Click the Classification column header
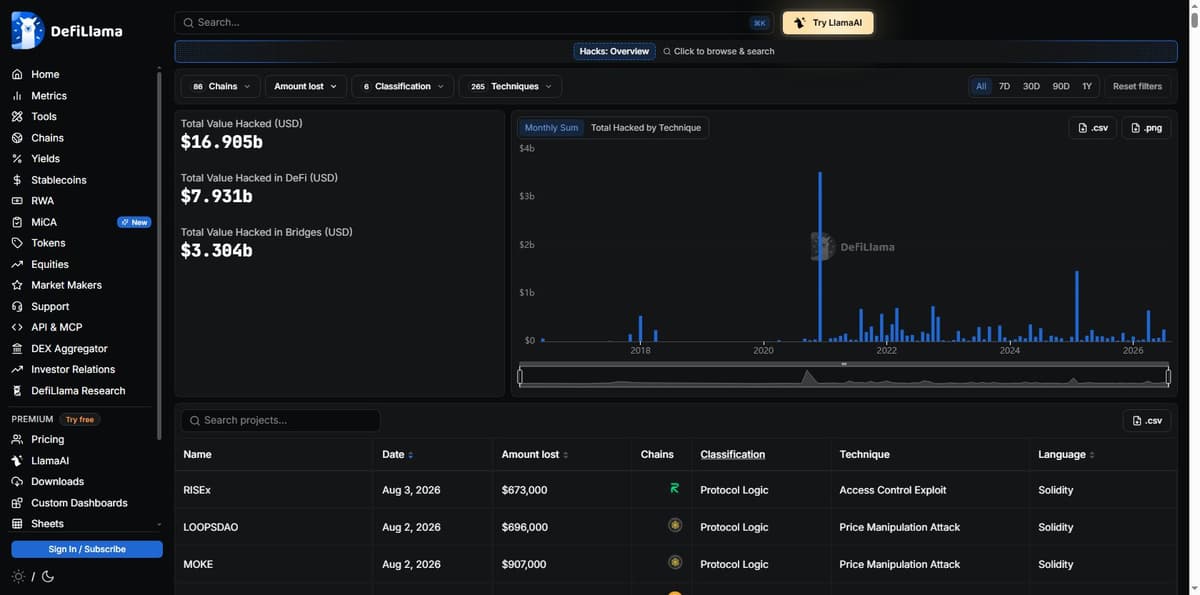Viewport: 1200px width, 595px height. (733, 454)
